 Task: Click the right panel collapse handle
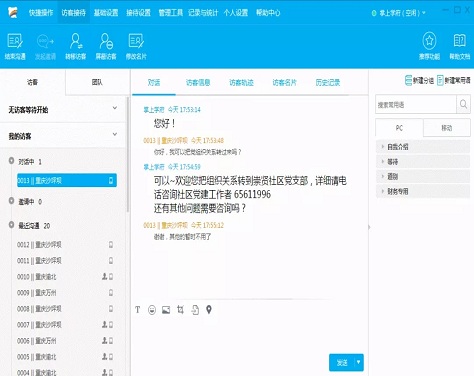369,227
